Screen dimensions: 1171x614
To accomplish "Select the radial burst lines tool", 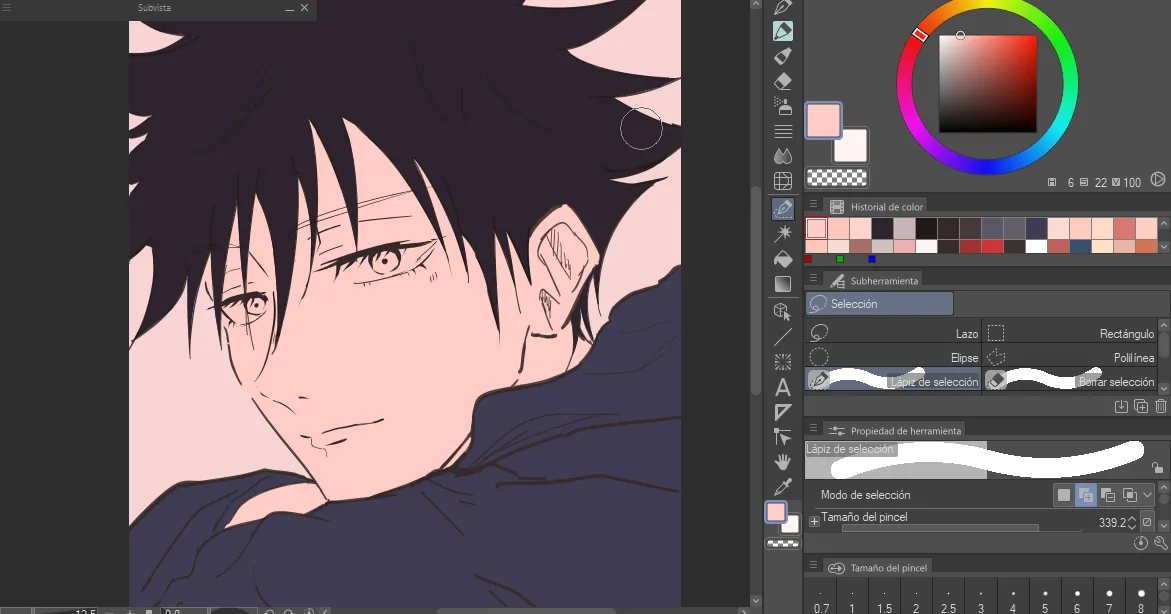I will pyautogui.click(x=783, y=362).
